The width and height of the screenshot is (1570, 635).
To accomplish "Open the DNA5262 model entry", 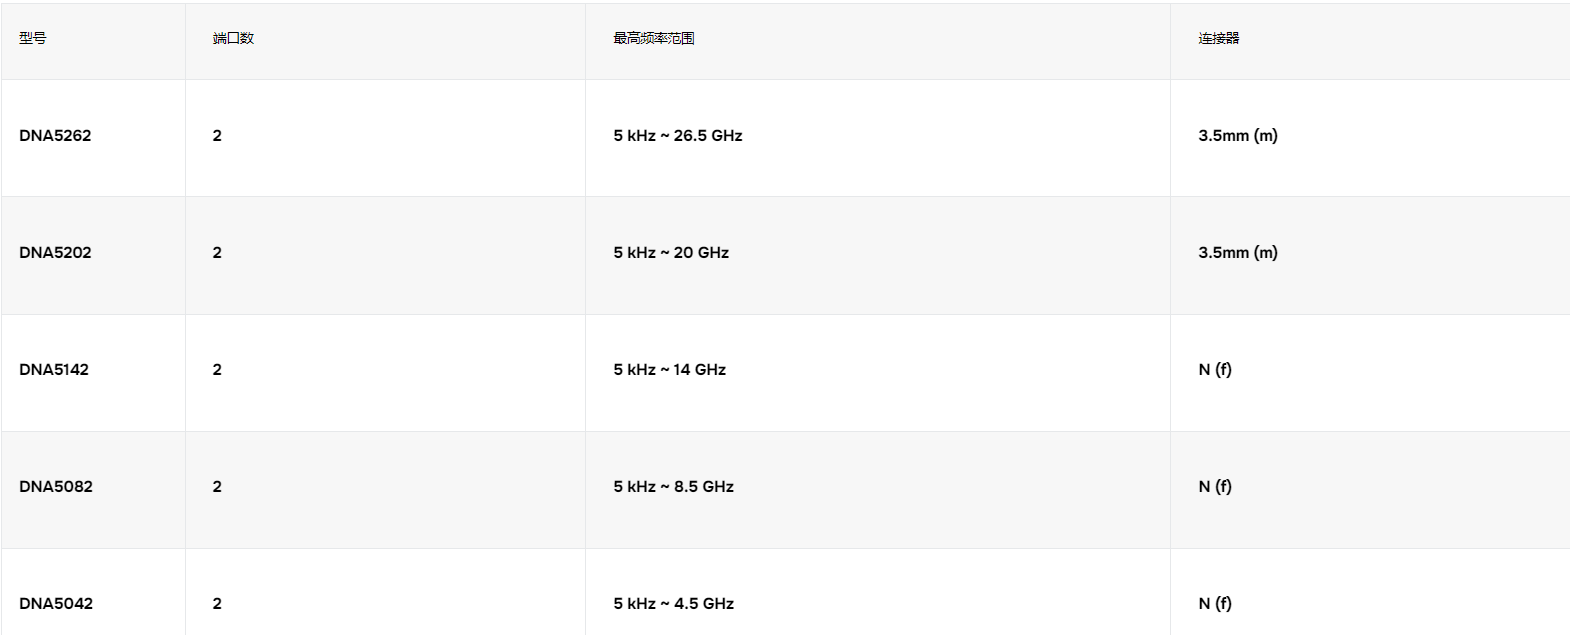I will (55, 136).
